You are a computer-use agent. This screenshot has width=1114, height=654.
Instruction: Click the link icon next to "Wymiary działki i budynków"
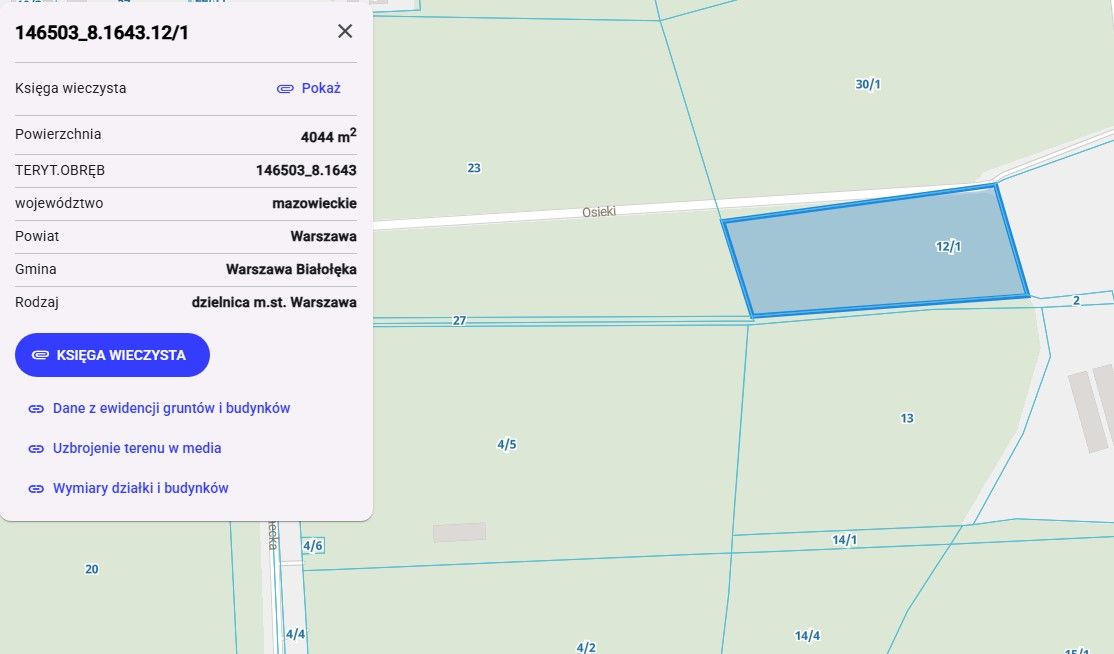[36, 488]
